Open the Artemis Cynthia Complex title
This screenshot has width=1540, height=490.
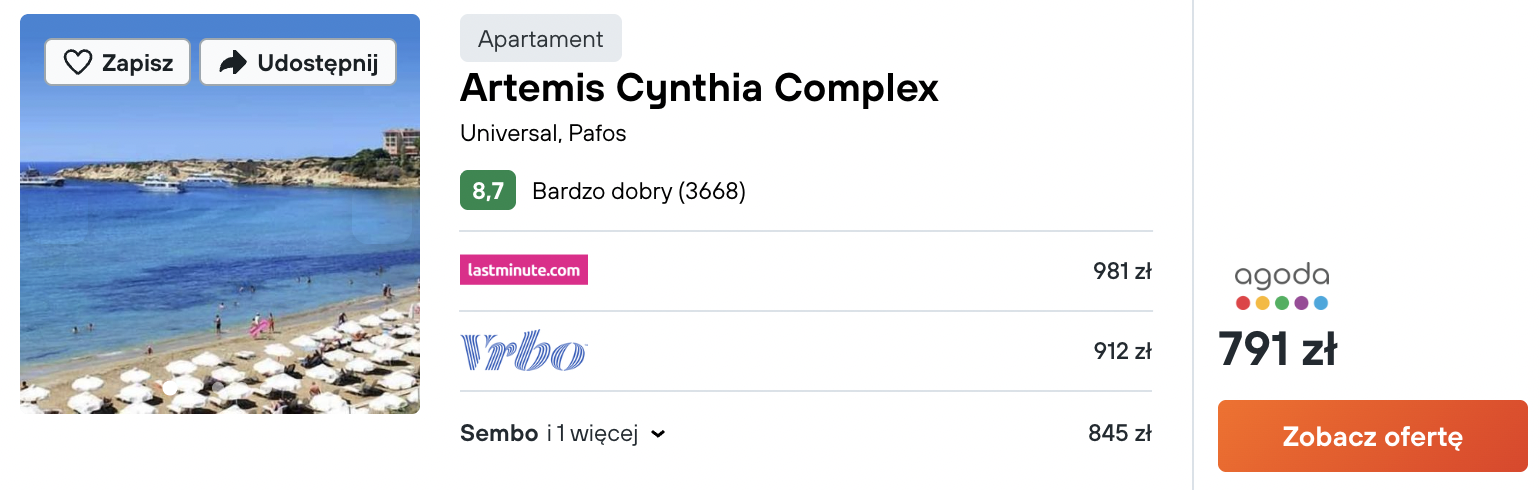[x=699, y=89]
